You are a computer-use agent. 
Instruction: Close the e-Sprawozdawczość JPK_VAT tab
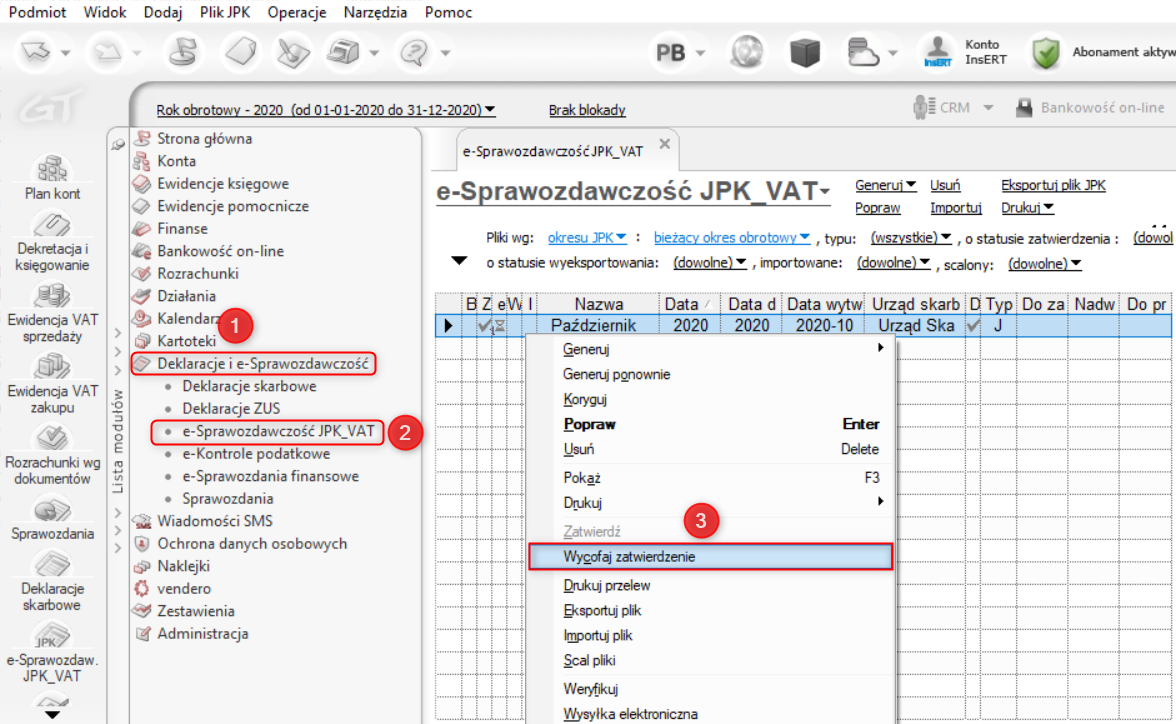(x=664, y=144)
